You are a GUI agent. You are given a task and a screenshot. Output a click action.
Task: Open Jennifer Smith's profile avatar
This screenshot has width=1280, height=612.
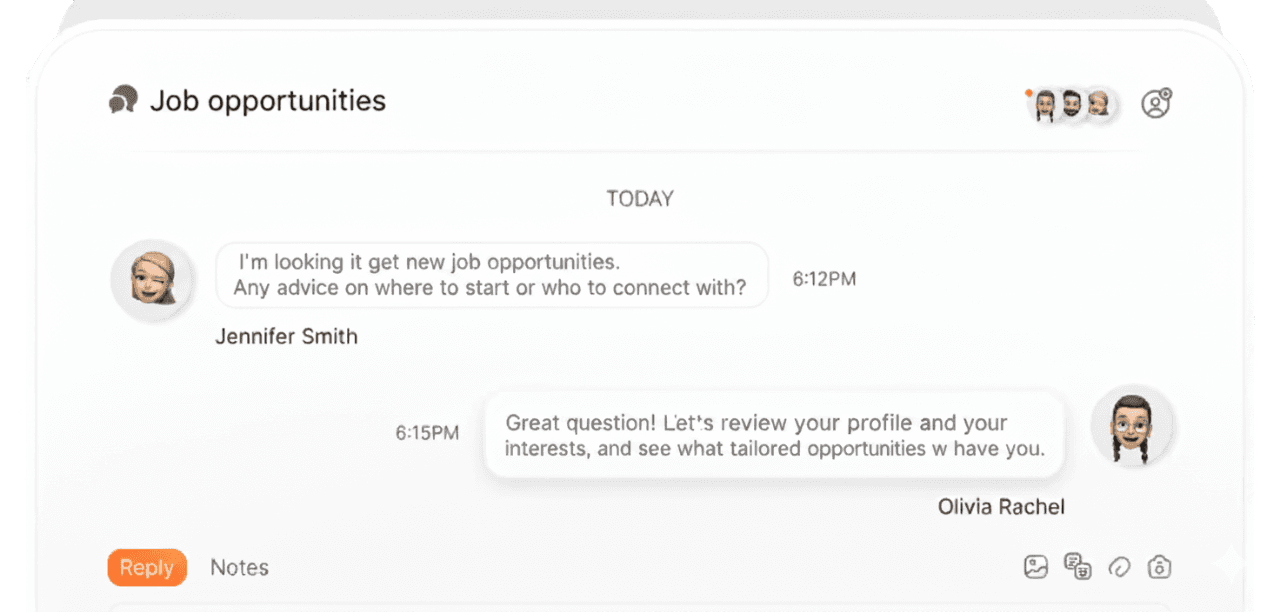click(x=152, y=279)
